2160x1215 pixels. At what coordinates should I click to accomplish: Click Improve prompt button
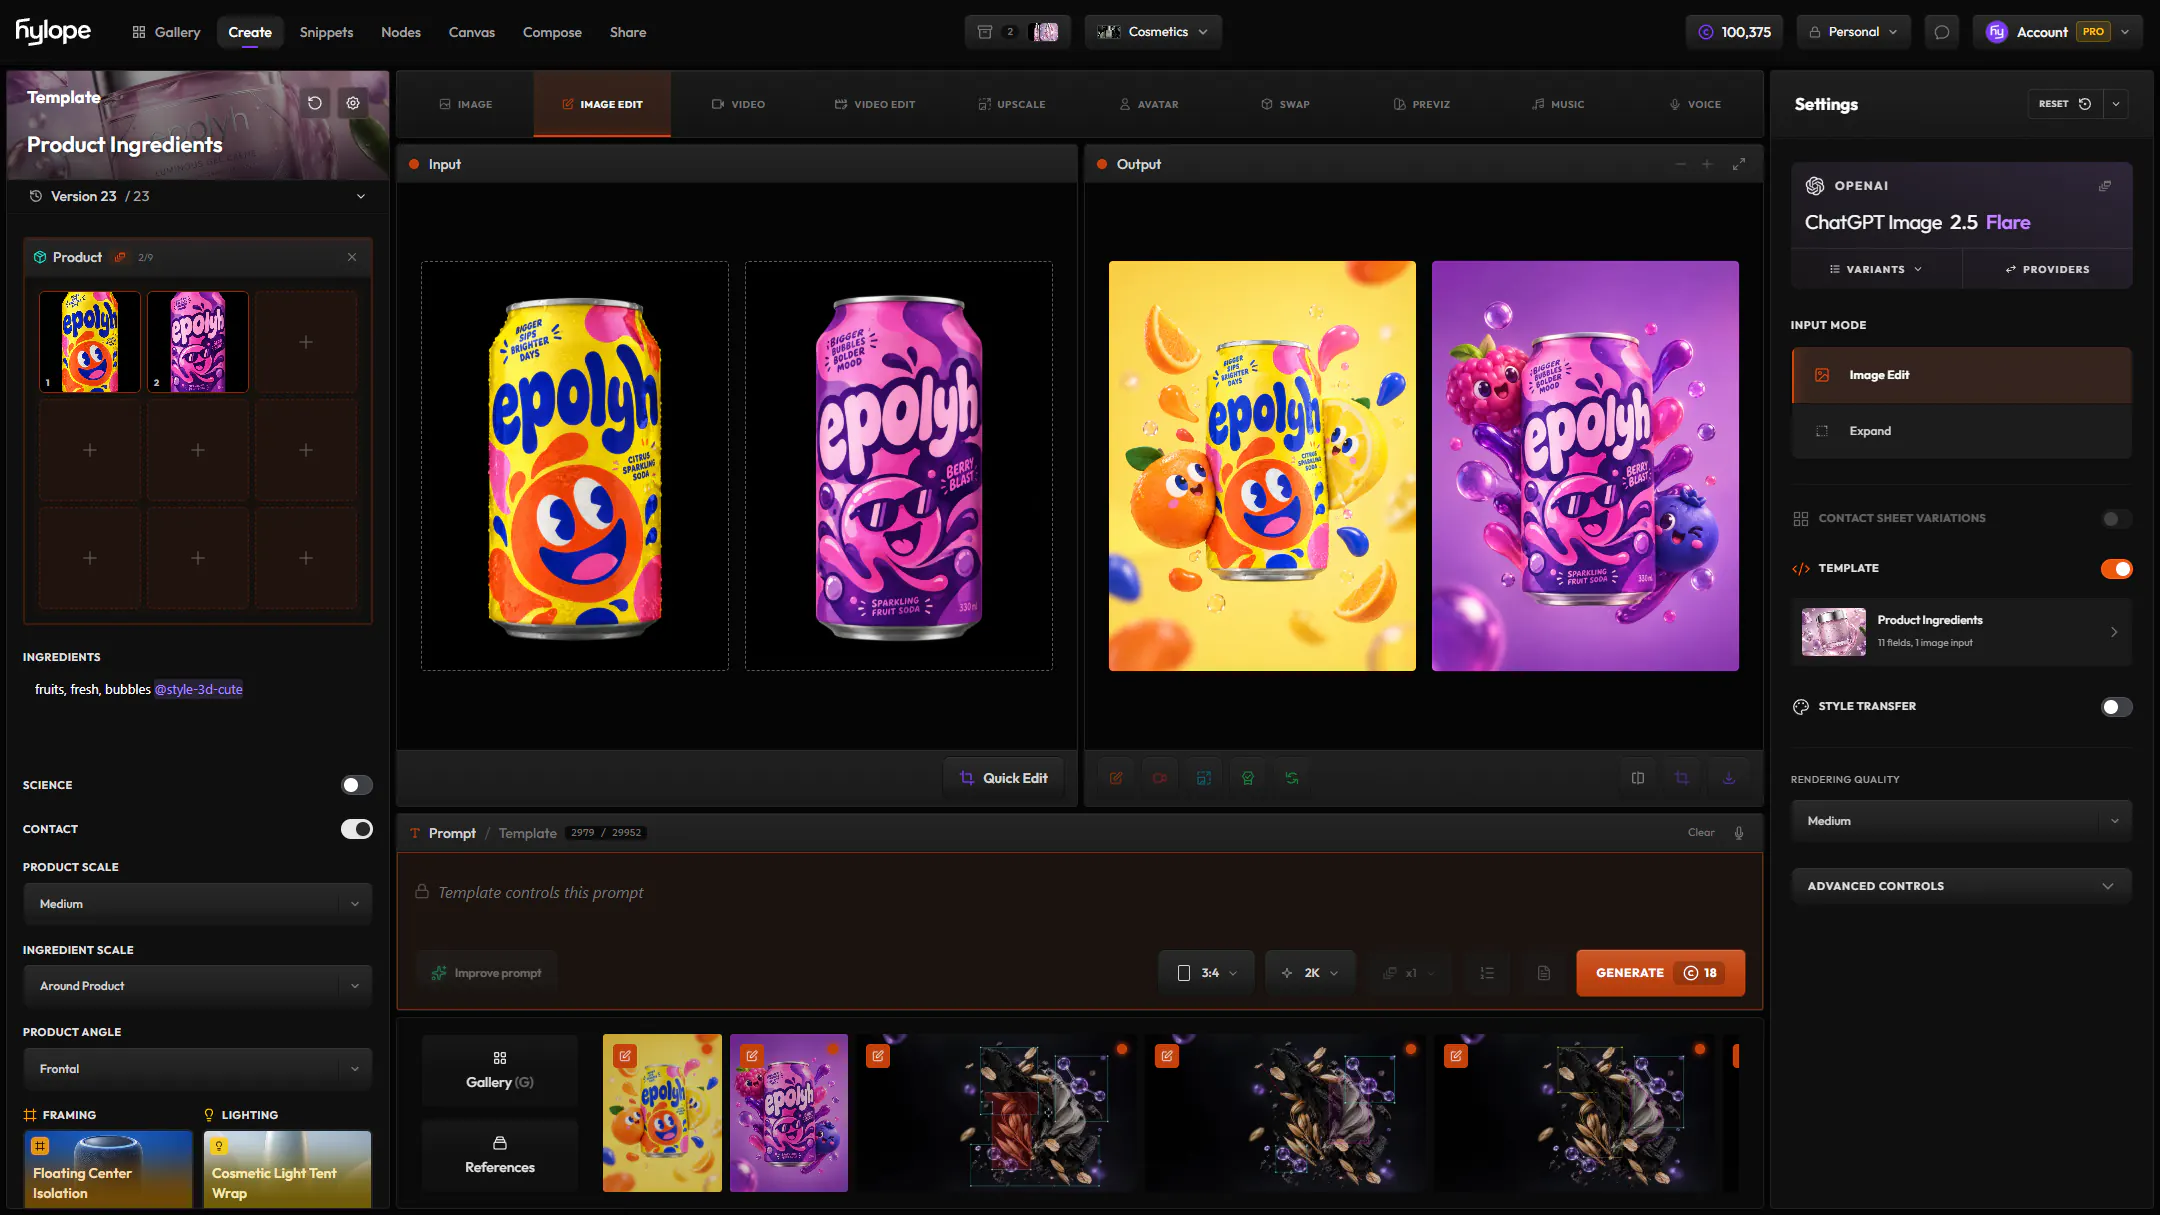pyautogui.click(x=487, y=973)
